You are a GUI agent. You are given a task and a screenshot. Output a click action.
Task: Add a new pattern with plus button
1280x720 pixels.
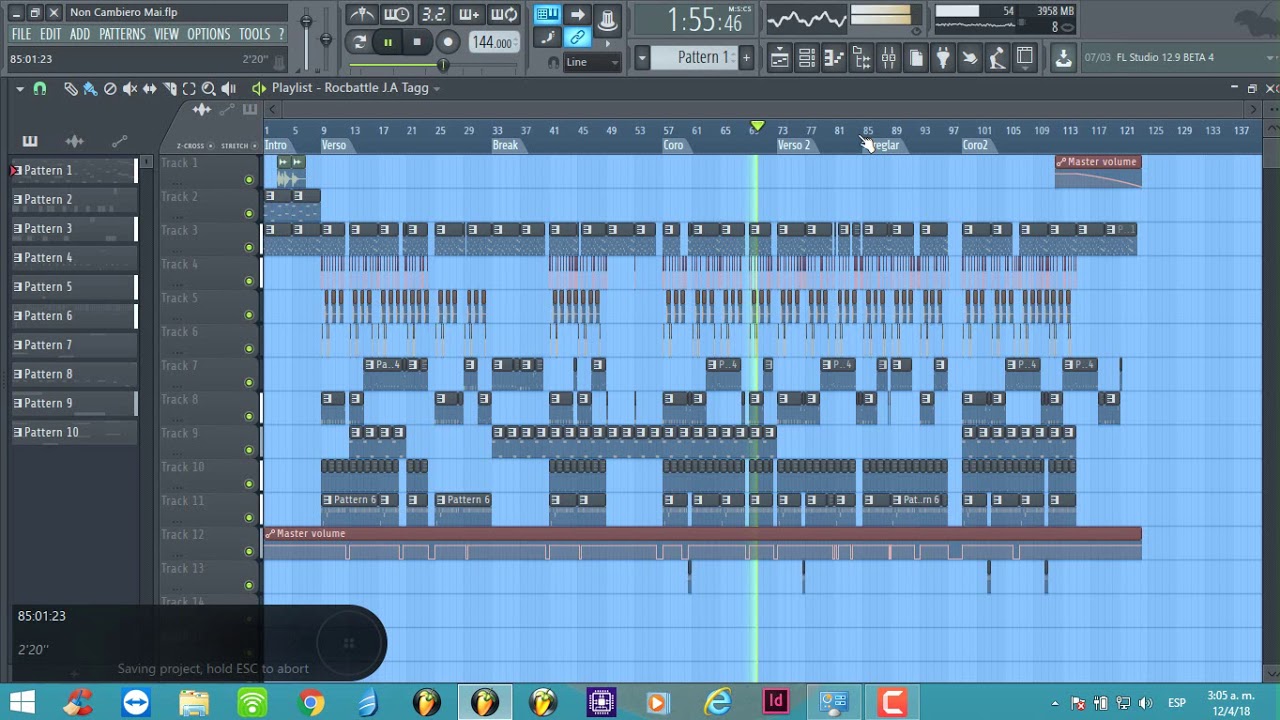click(746, 57)
